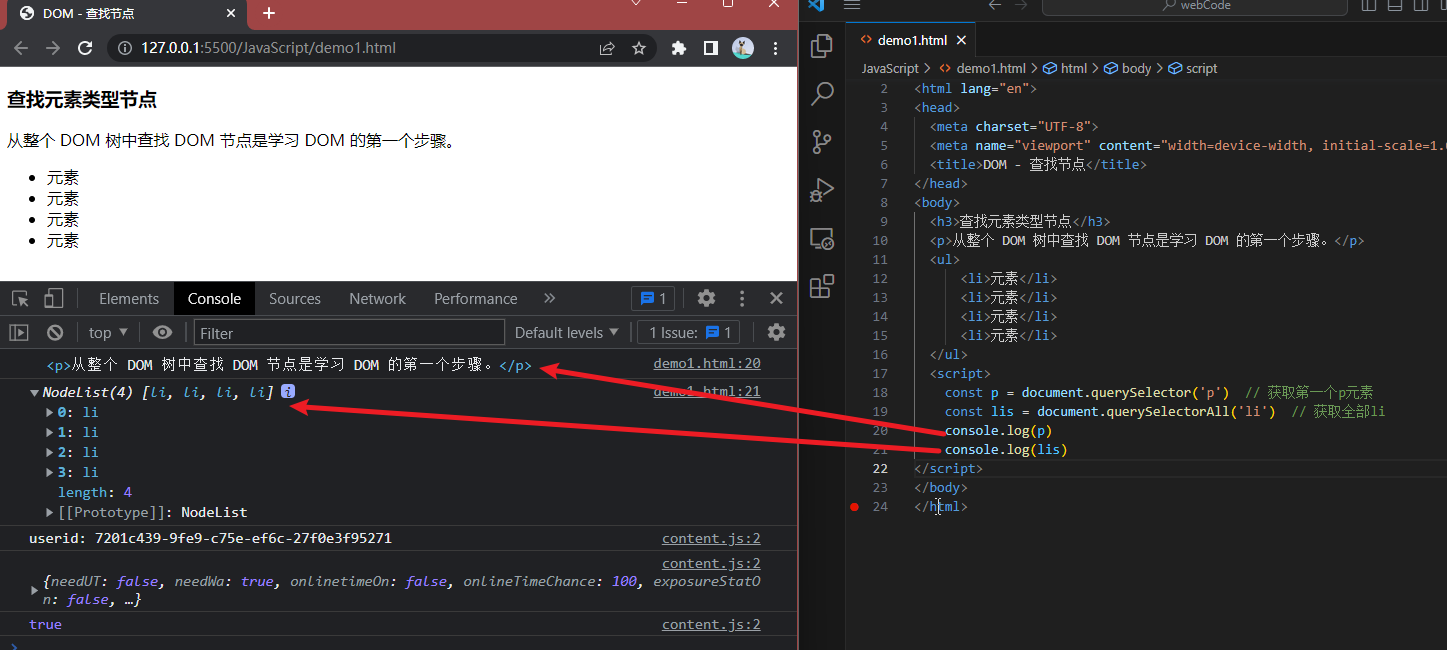Screen dimensions: 1447x650
Task: Open the Source Control view
Action: click(822, 142)
